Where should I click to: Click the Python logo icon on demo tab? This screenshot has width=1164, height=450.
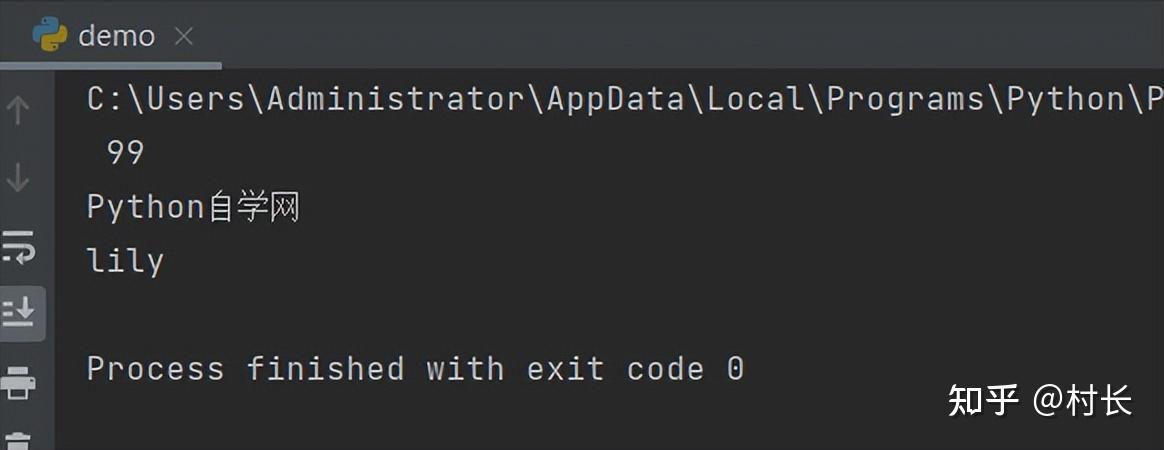coord(49,35)
